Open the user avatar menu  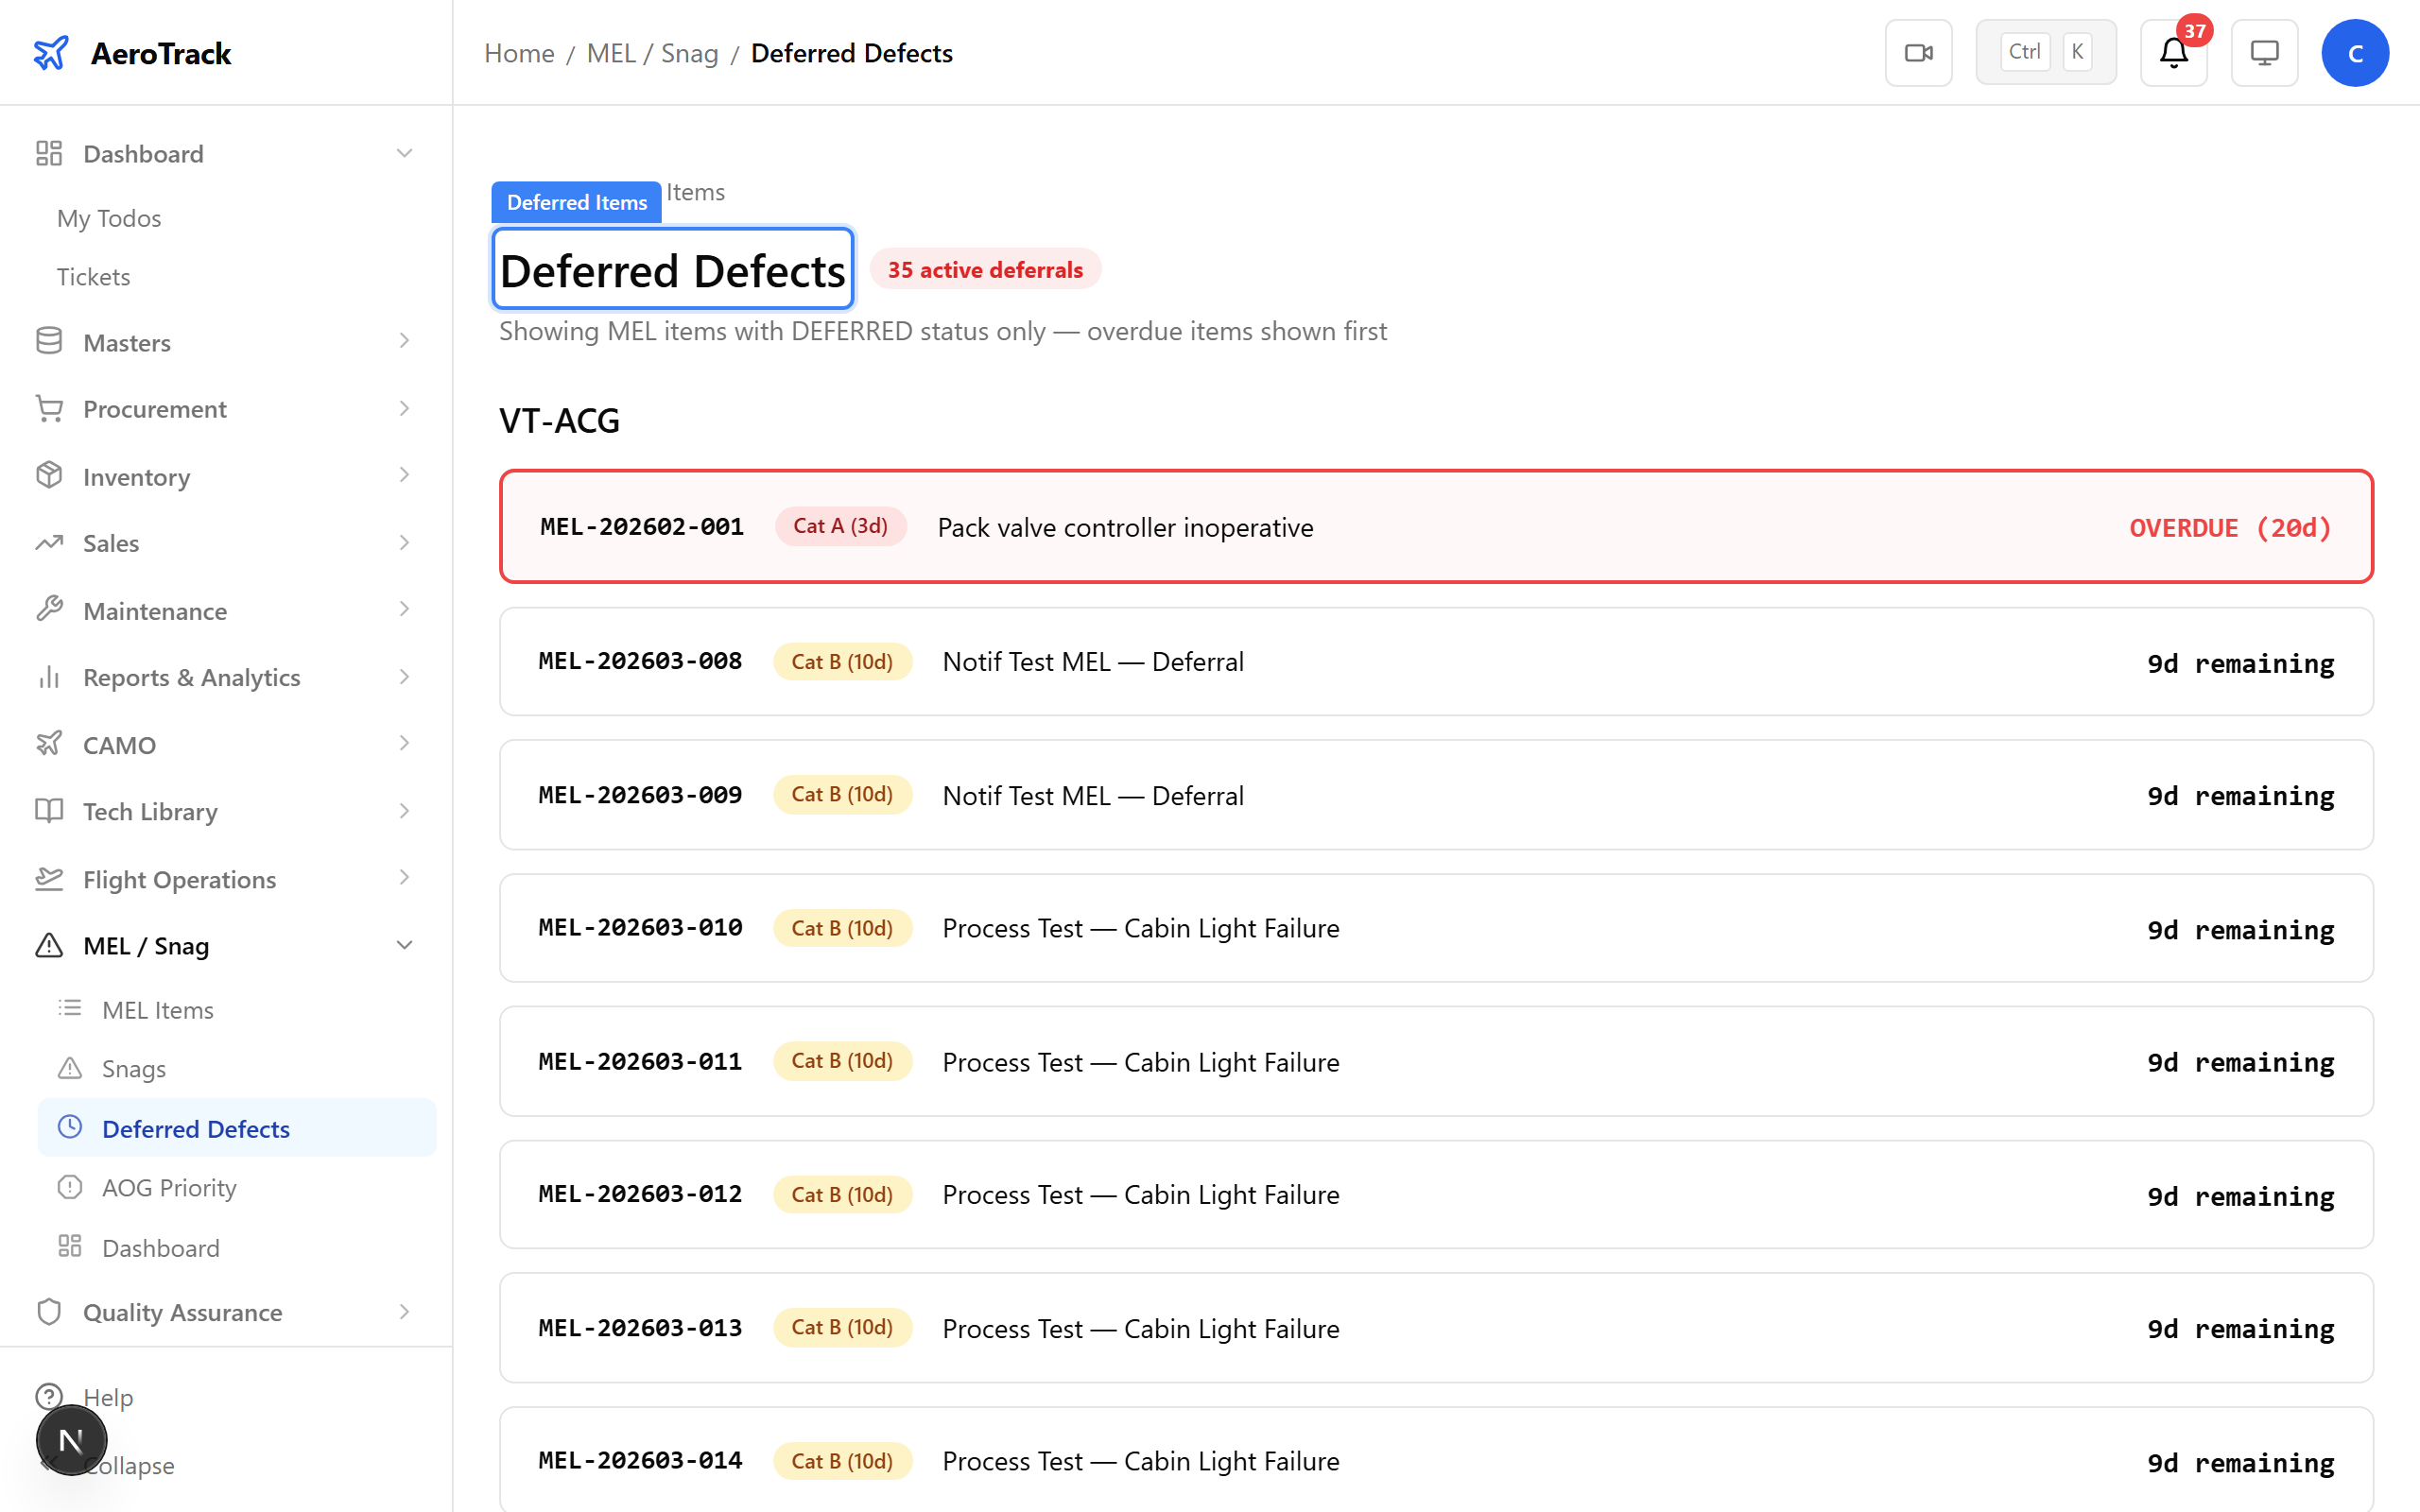[2355, 52]
